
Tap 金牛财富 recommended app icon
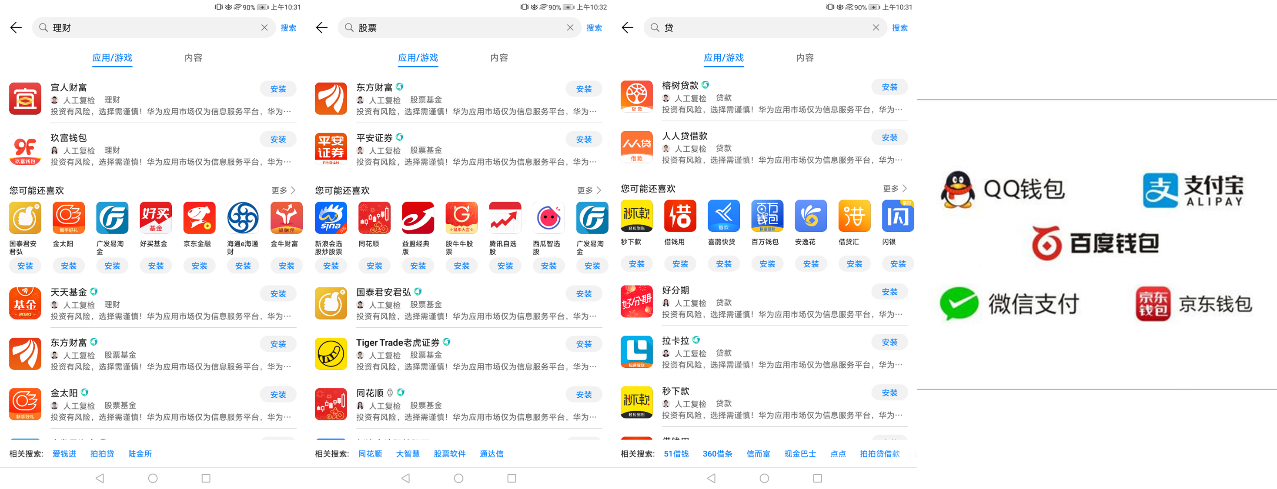click(x=286, y=217)
